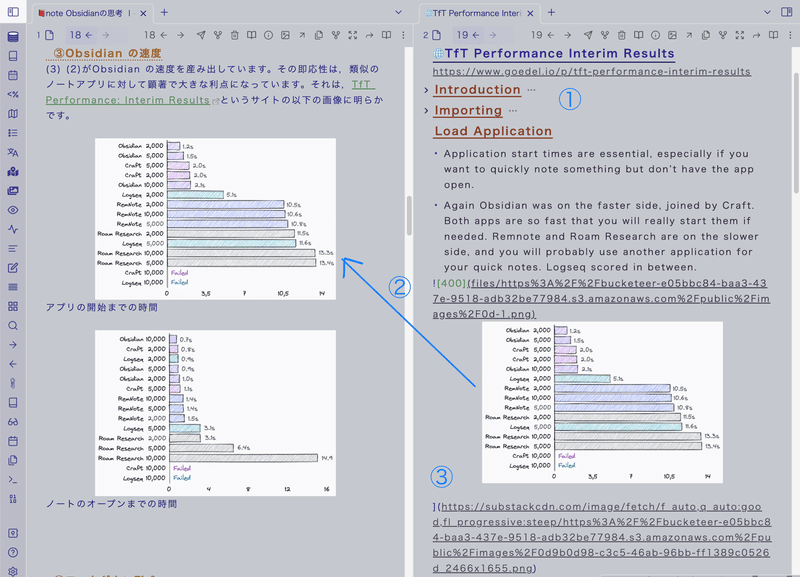Open the folded map ribbon icon
This screenshot has height=577, width=800.
tap(13, 114)
